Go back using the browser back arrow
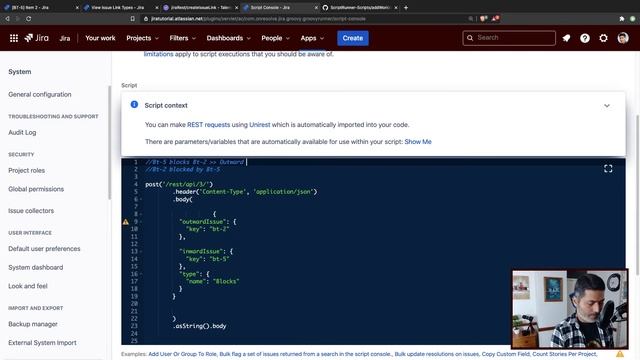The width and height of the screenshot is (640, 360). point(7,19)
